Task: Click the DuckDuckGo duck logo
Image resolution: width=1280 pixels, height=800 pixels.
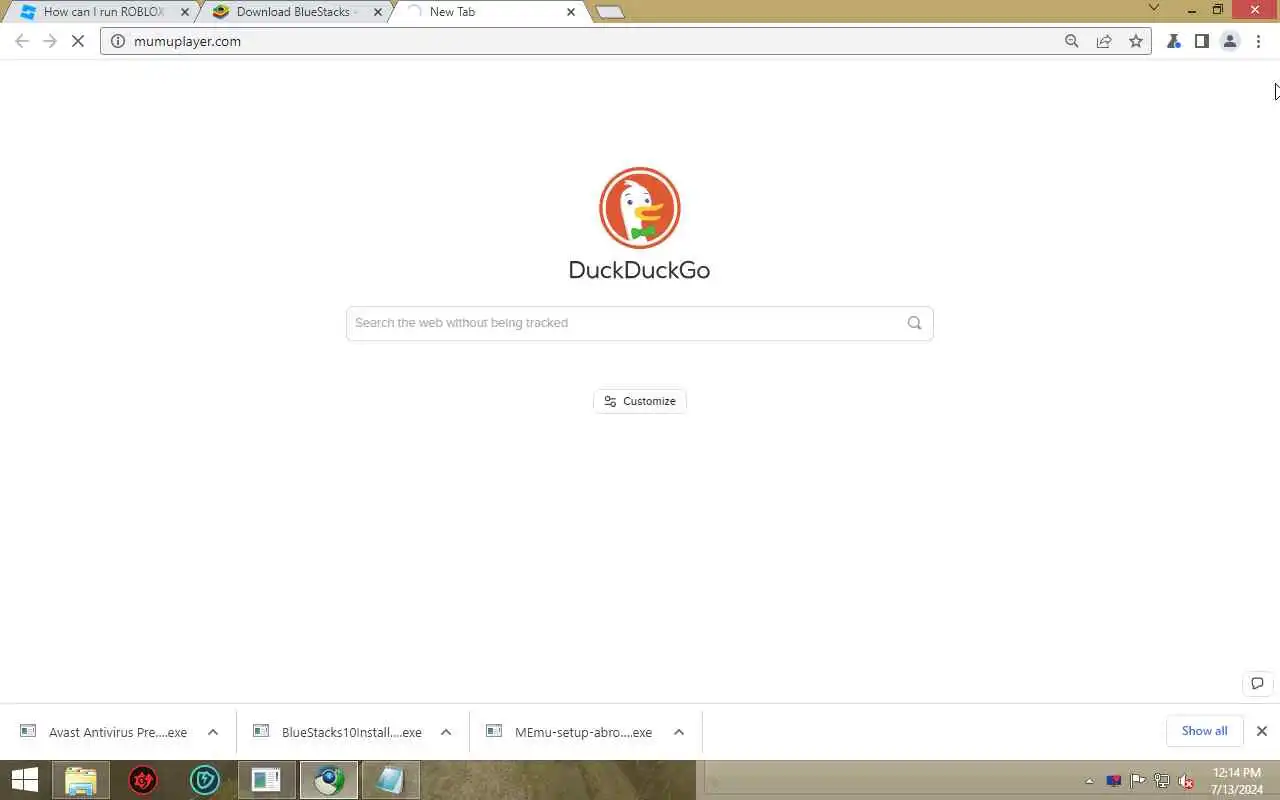Action: click(640, 208)
